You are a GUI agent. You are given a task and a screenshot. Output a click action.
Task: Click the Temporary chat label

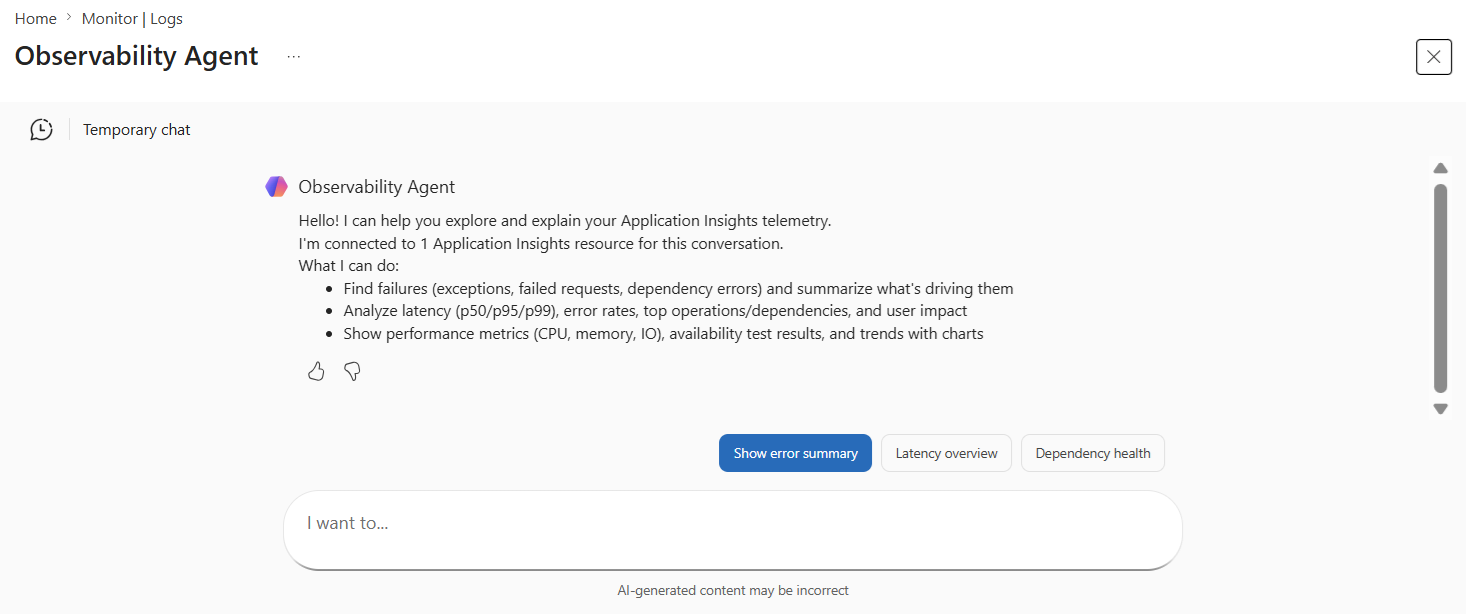[x=137, y=130]
